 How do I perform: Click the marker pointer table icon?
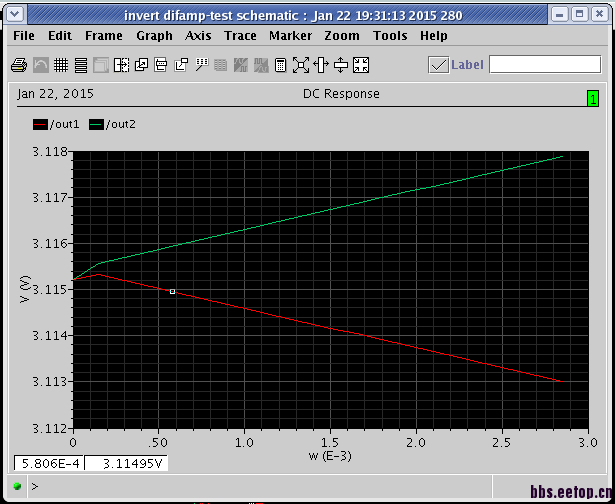202,65
